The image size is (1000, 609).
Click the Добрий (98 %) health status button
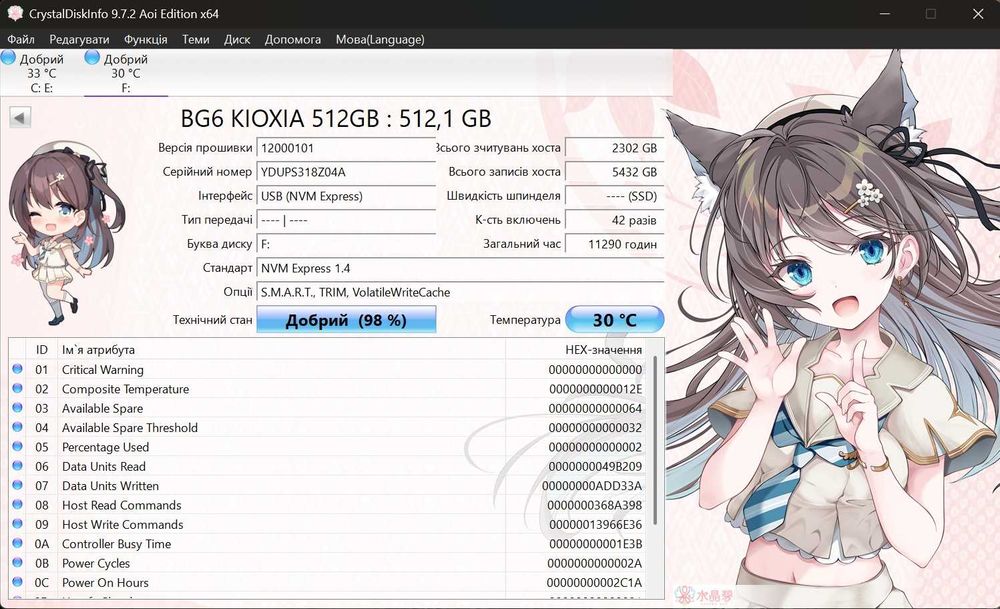click(346, 319)
